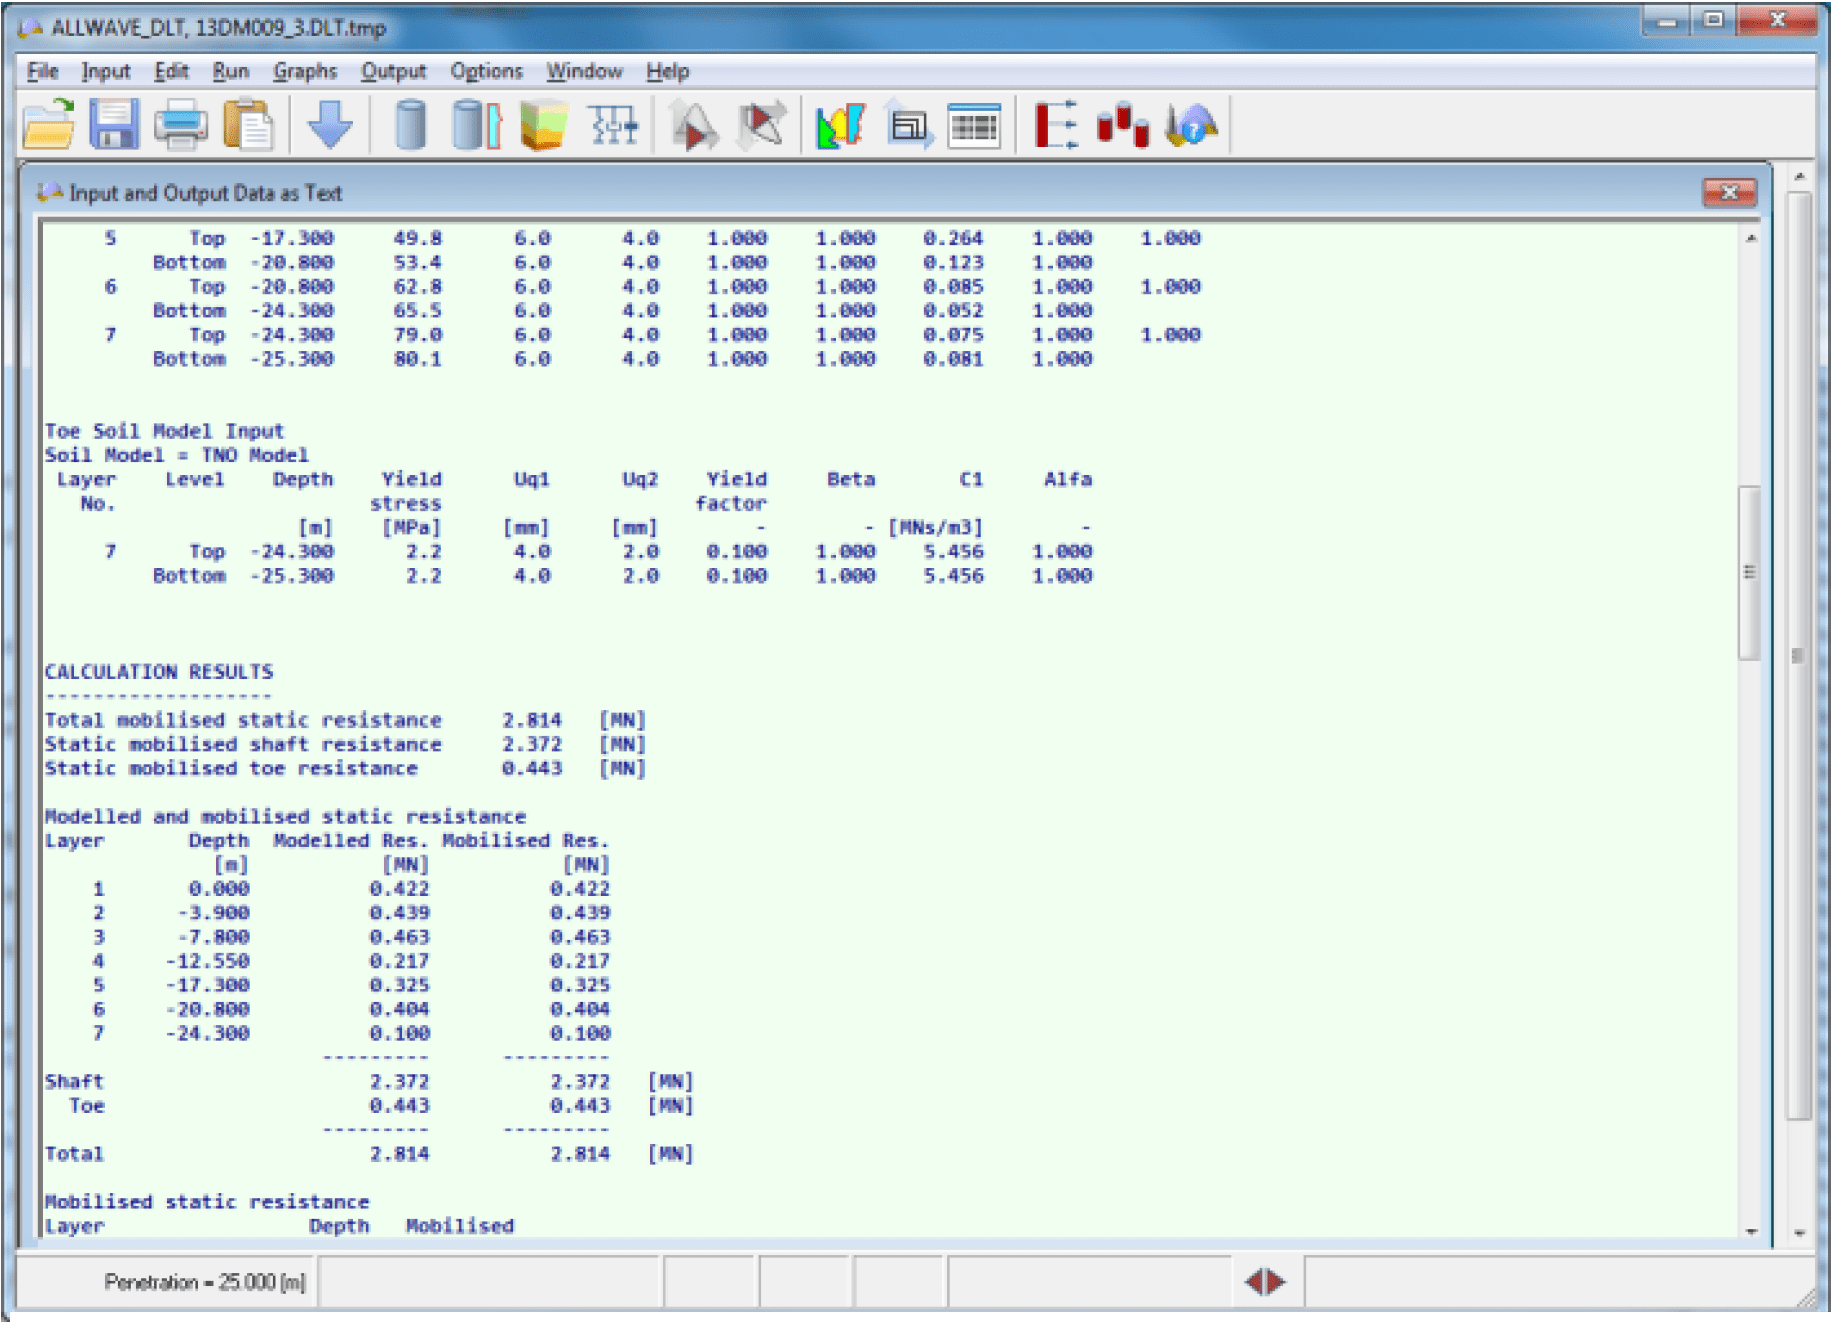
Task: Open the Run menu
Action: 230,71
